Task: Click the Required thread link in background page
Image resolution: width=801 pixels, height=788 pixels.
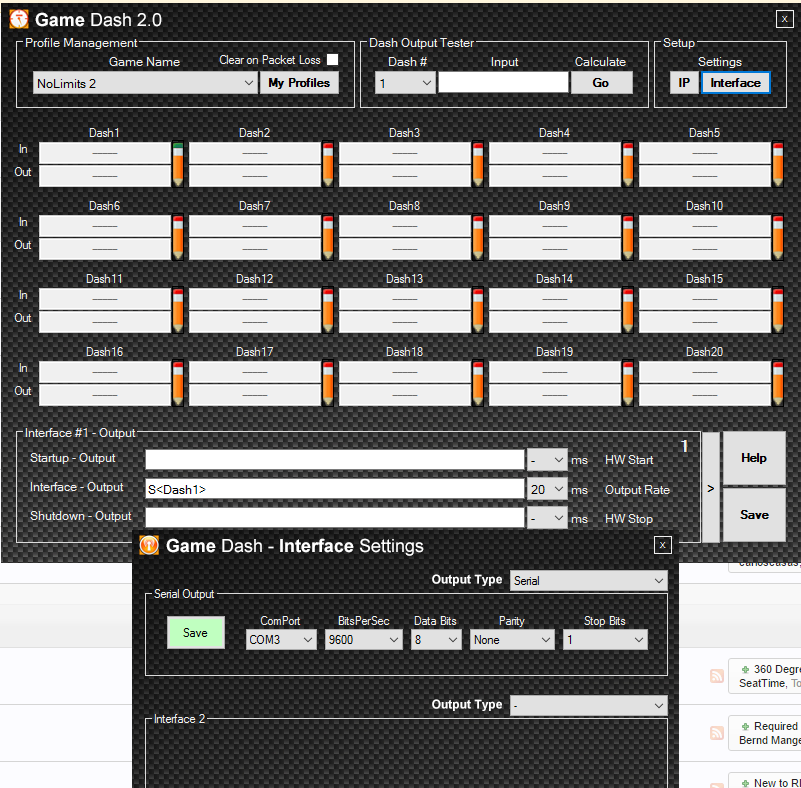Action: (776, 726)
